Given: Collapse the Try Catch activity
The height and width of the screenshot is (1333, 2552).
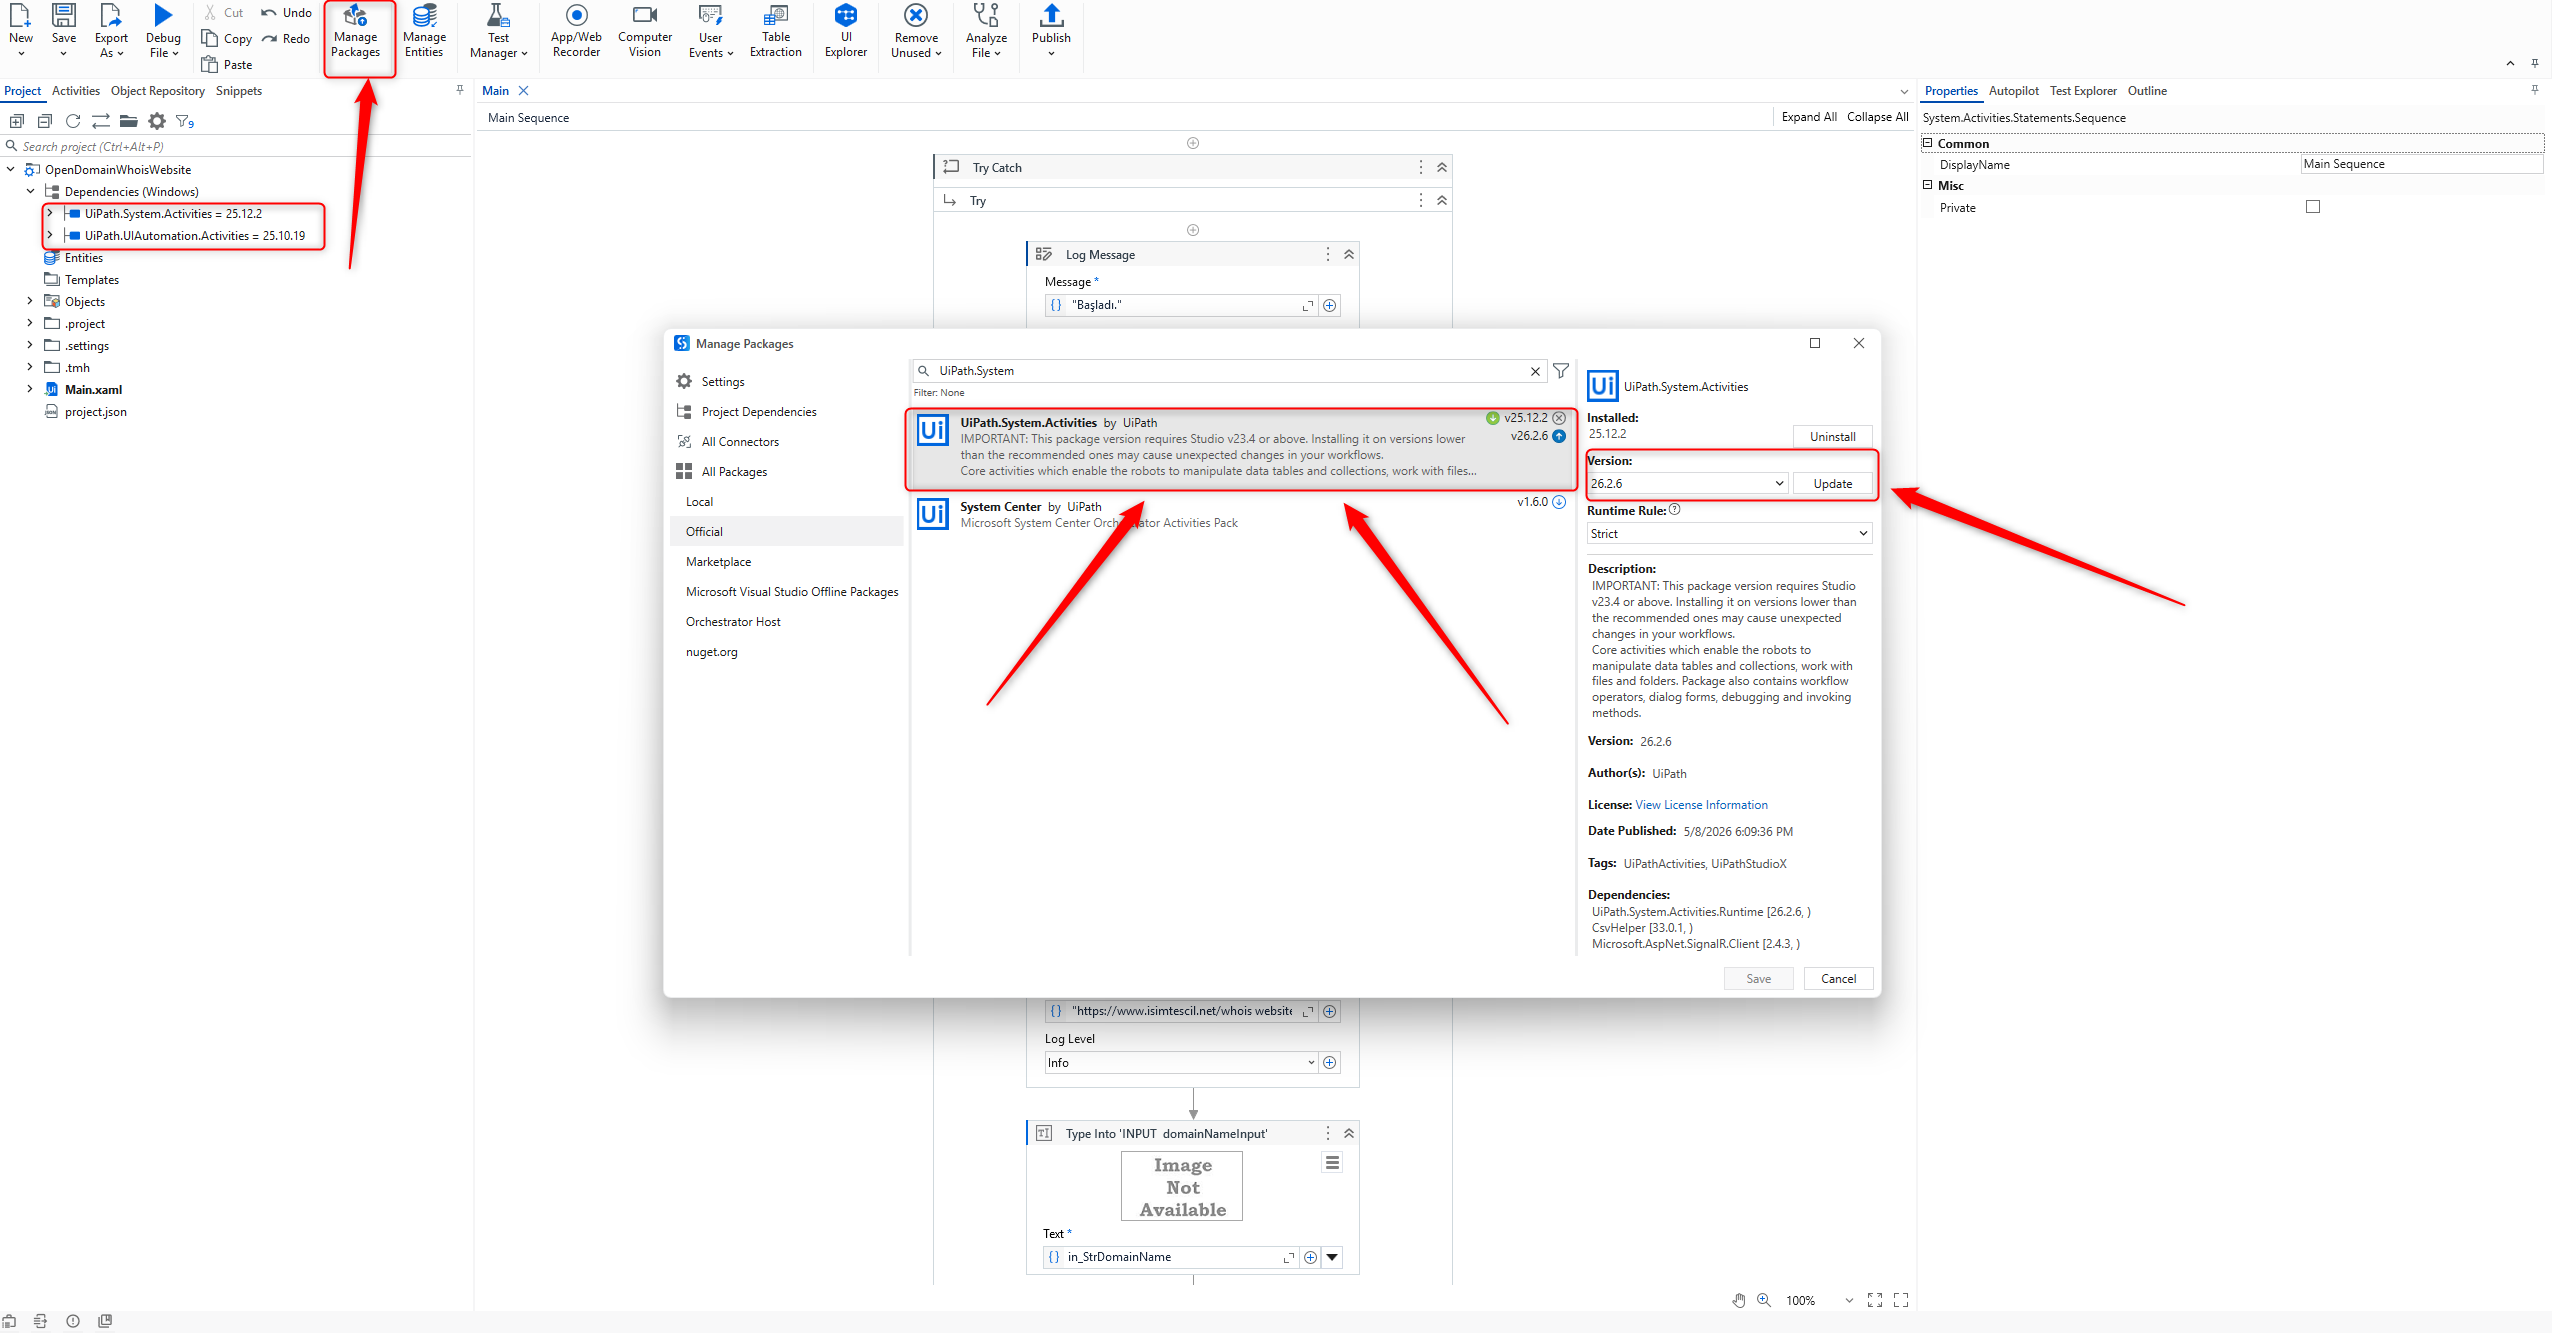Looking at the screenshot, I should point(1442,168).
